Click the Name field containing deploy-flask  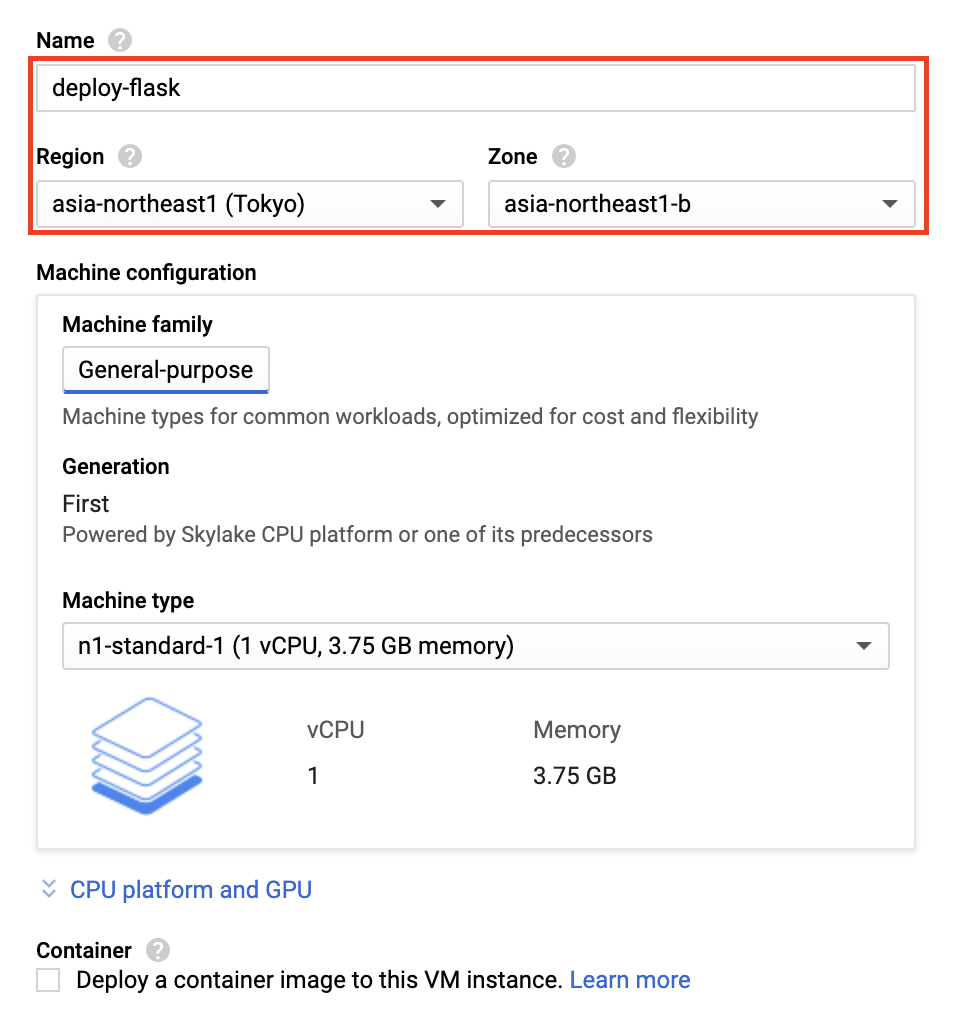[x=476, y=88]
